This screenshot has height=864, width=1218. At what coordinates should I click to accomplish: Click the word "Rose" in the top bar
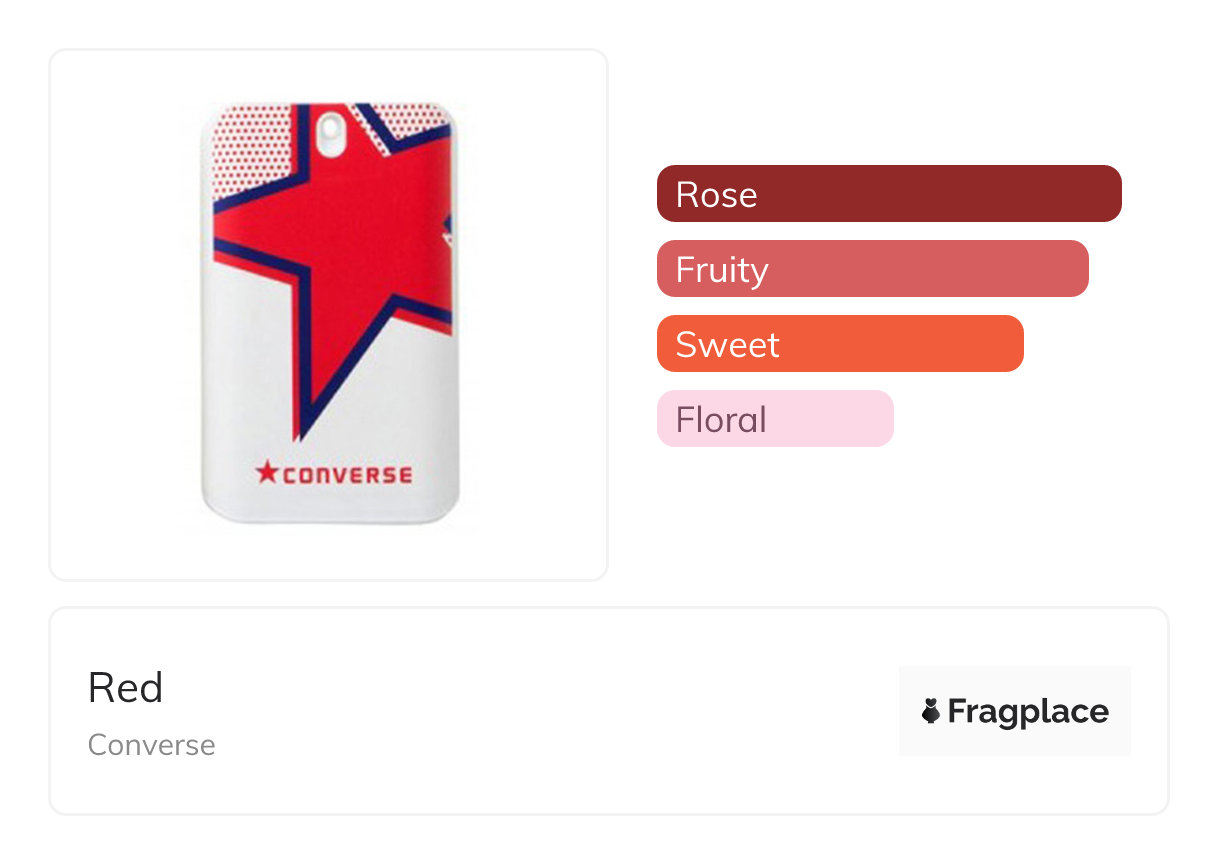716,194
